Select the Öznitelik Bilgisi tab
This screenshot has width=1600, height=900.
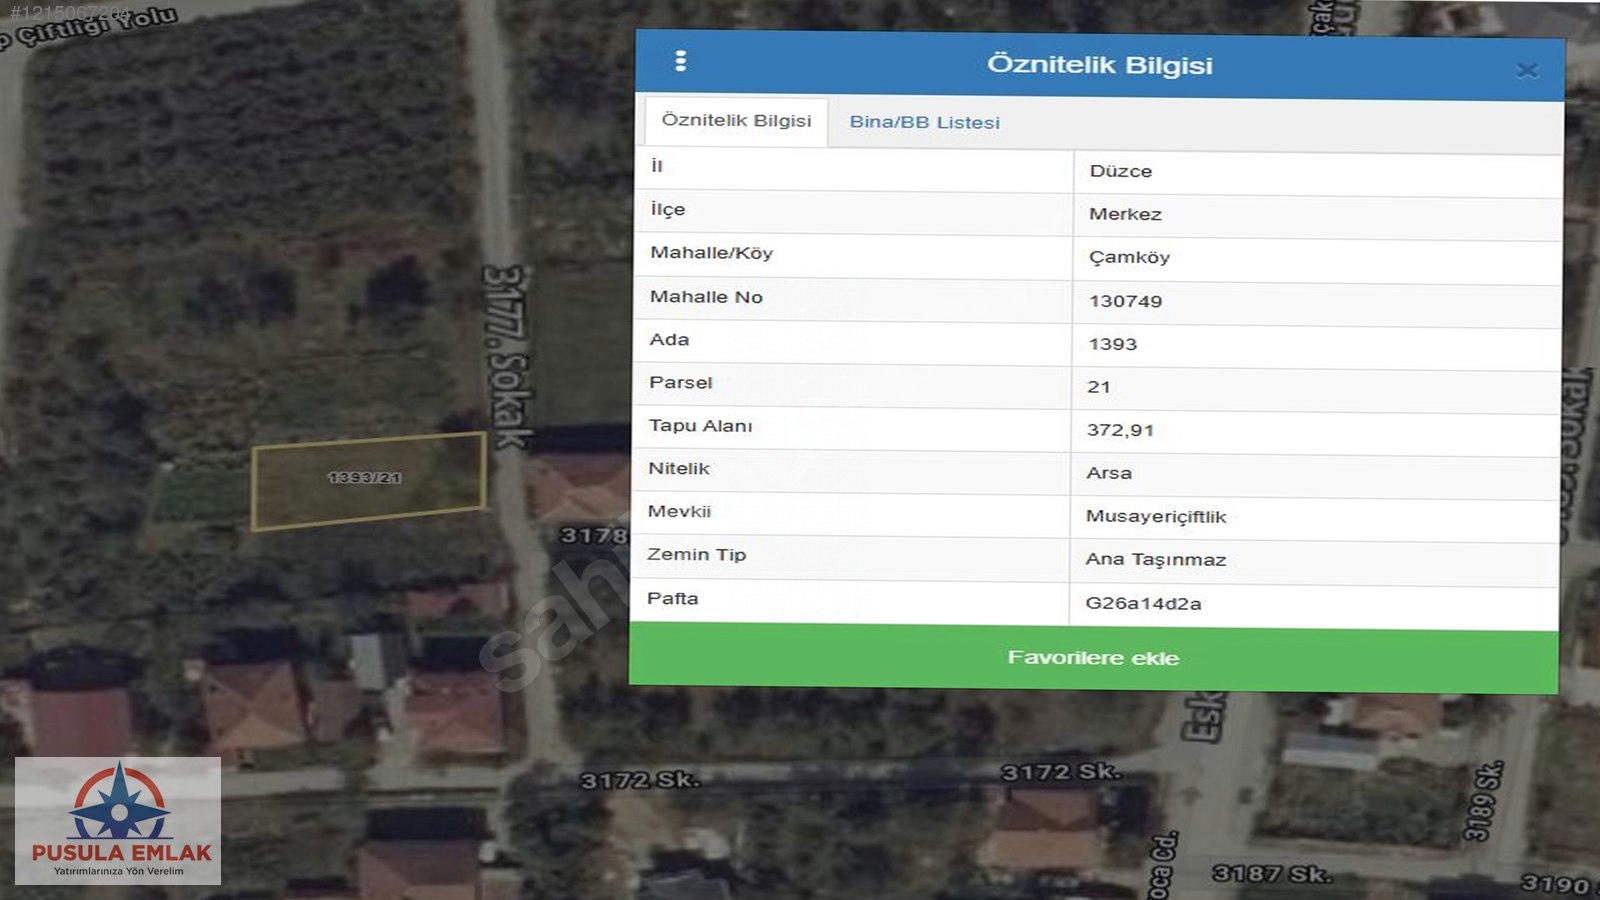pos(736,121)
